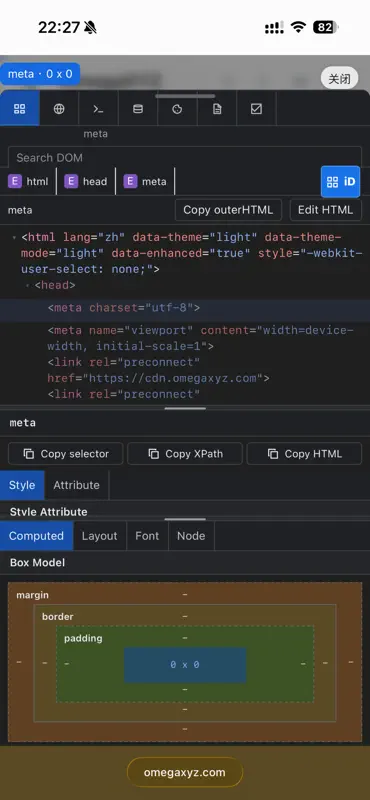Open the Elements grid tab

19,108
